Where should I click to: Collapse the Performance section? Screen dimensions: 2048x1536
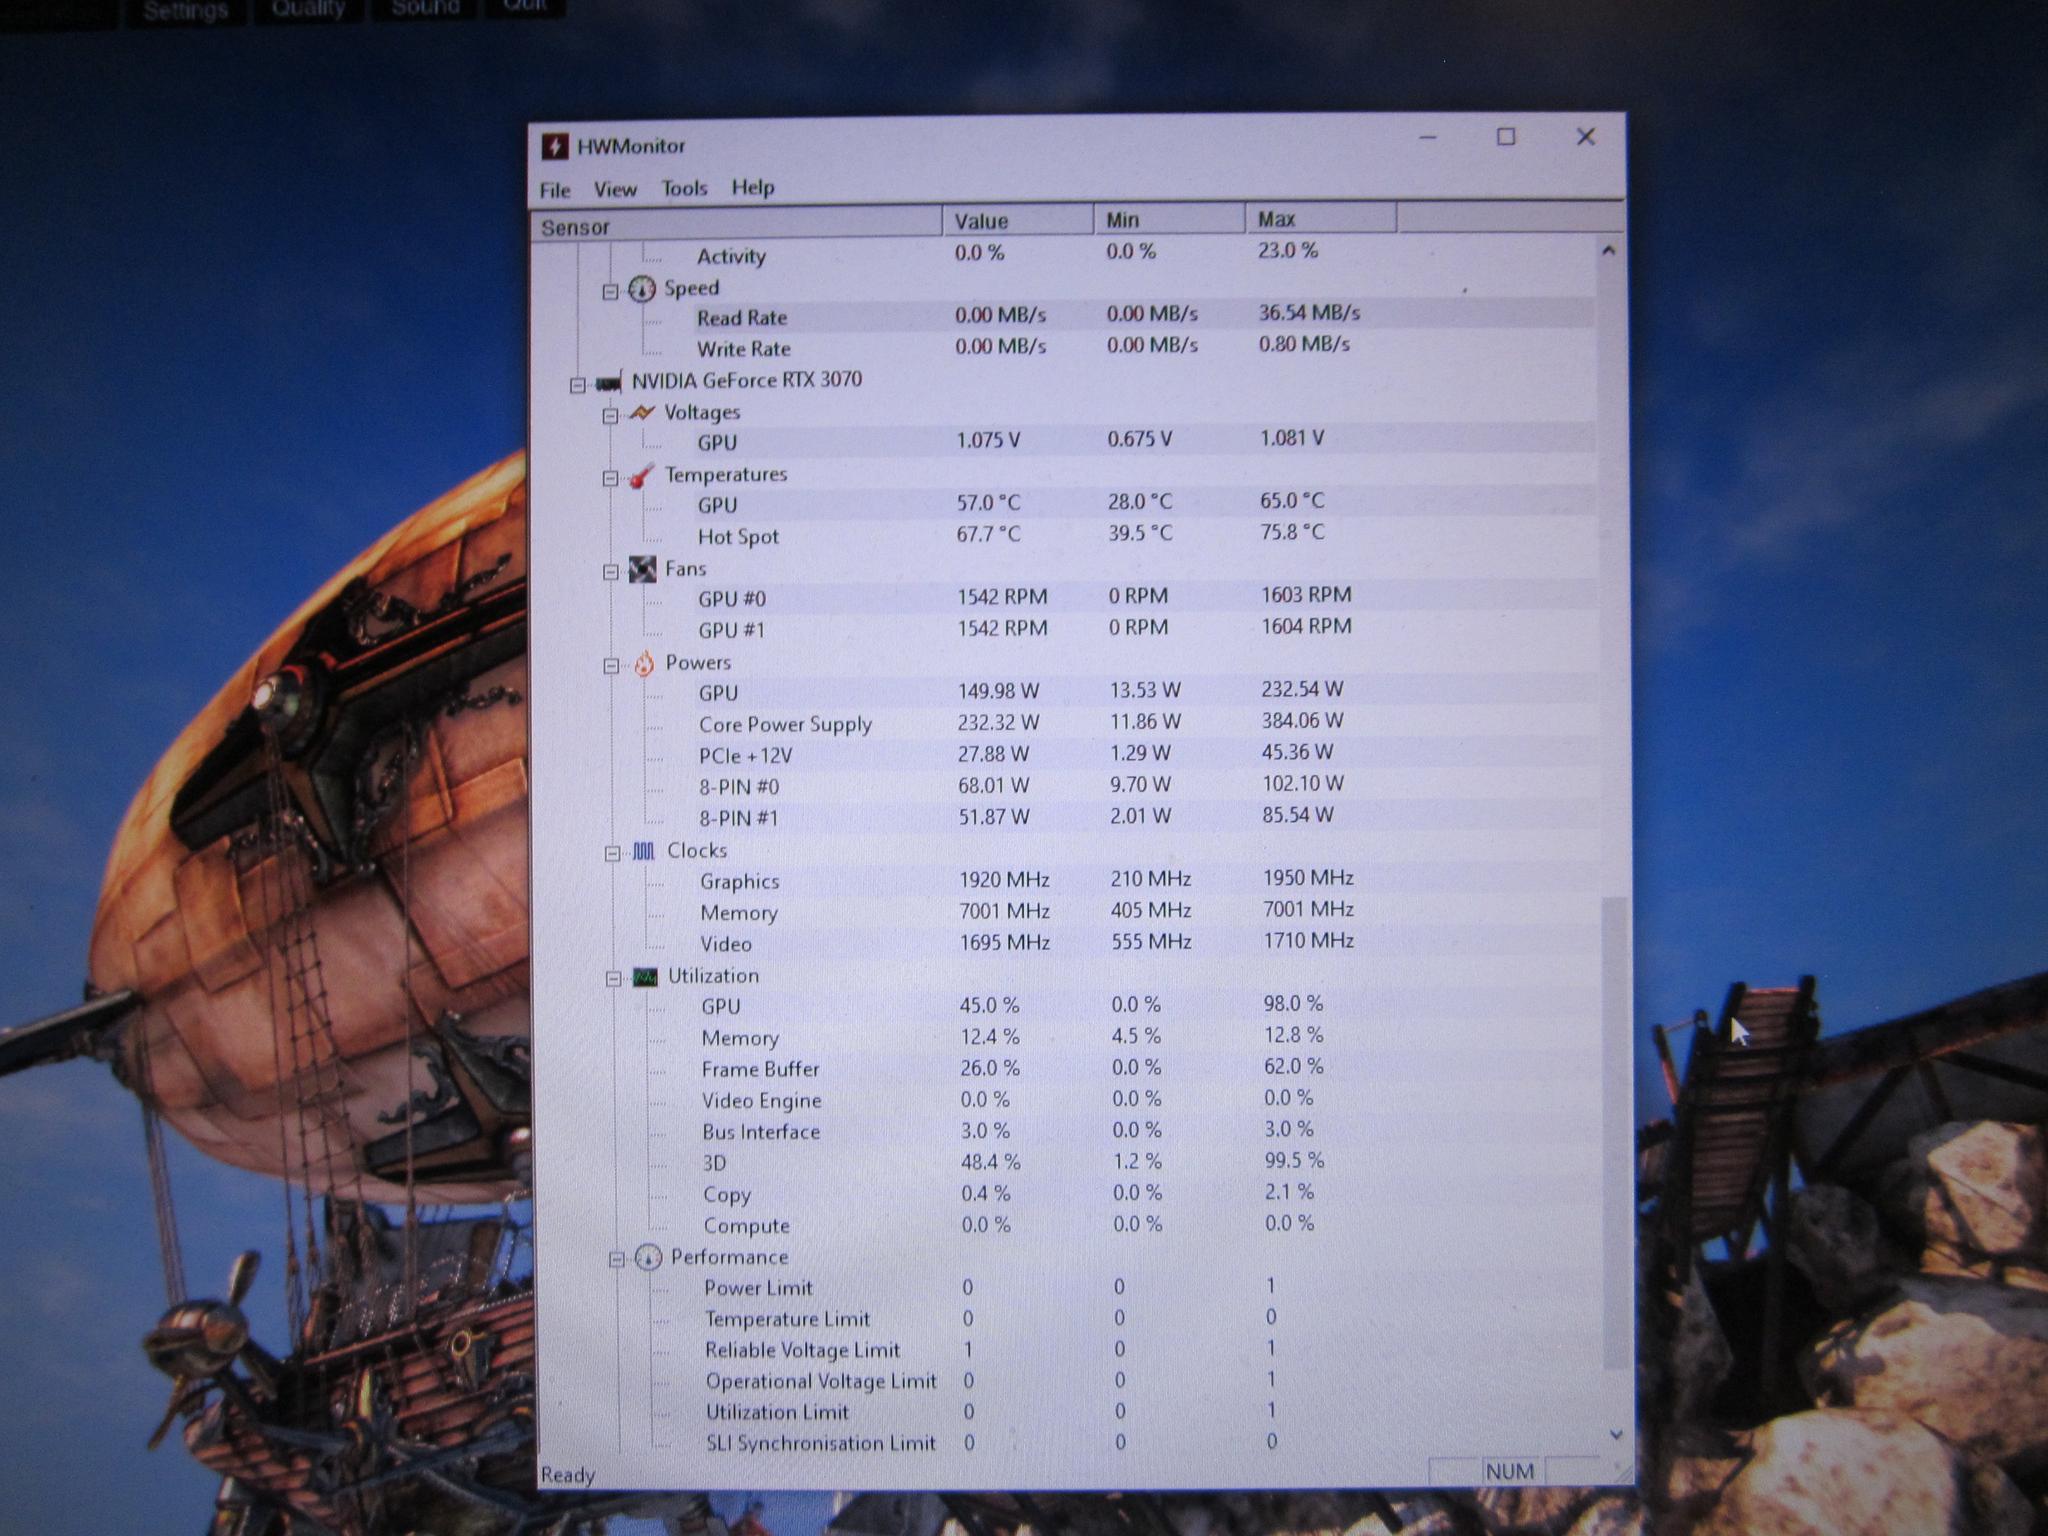(x=616, y=1260)
